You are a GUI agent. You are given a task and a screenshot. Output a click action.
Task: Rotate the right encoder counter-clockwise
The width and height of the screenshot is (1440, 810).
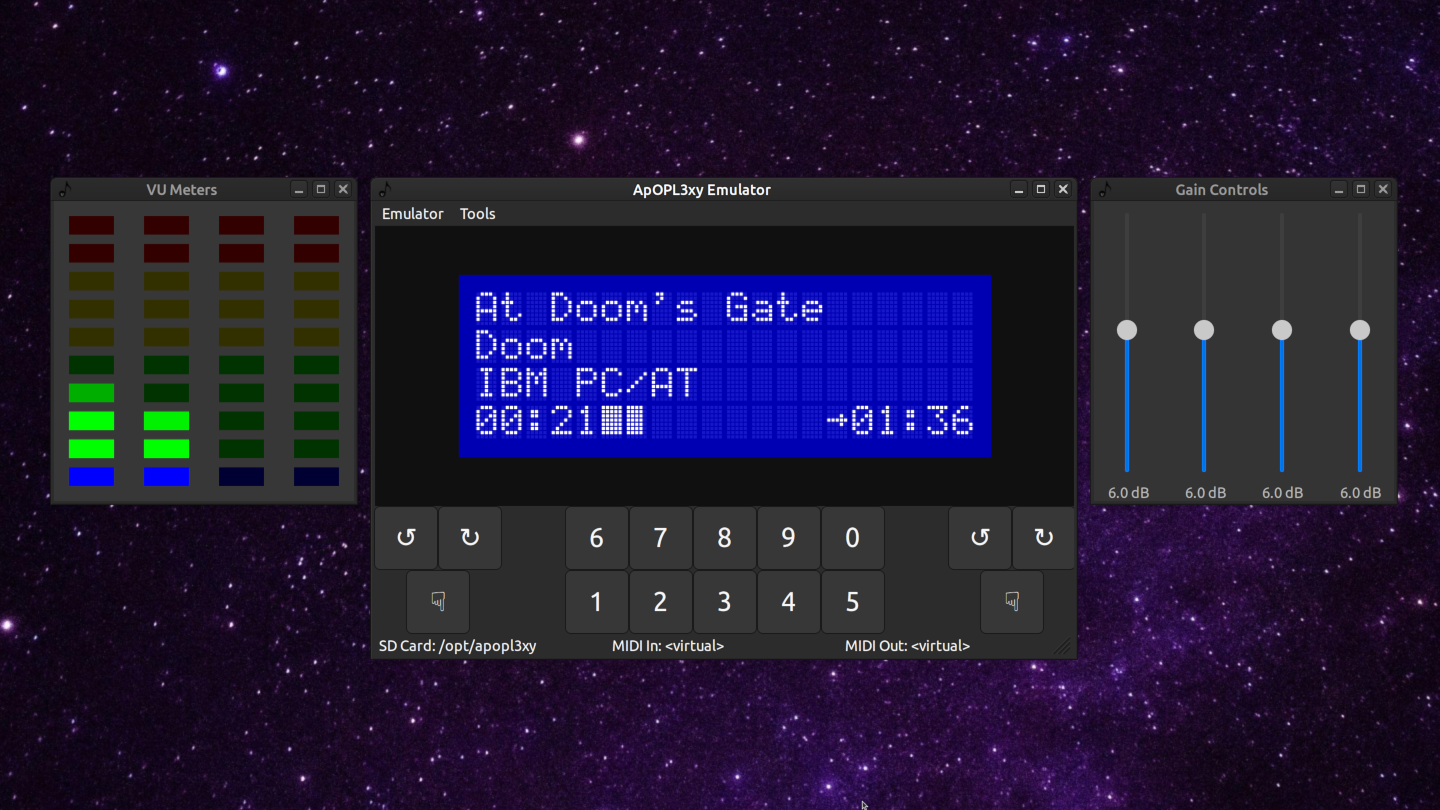tap(980, 538)
